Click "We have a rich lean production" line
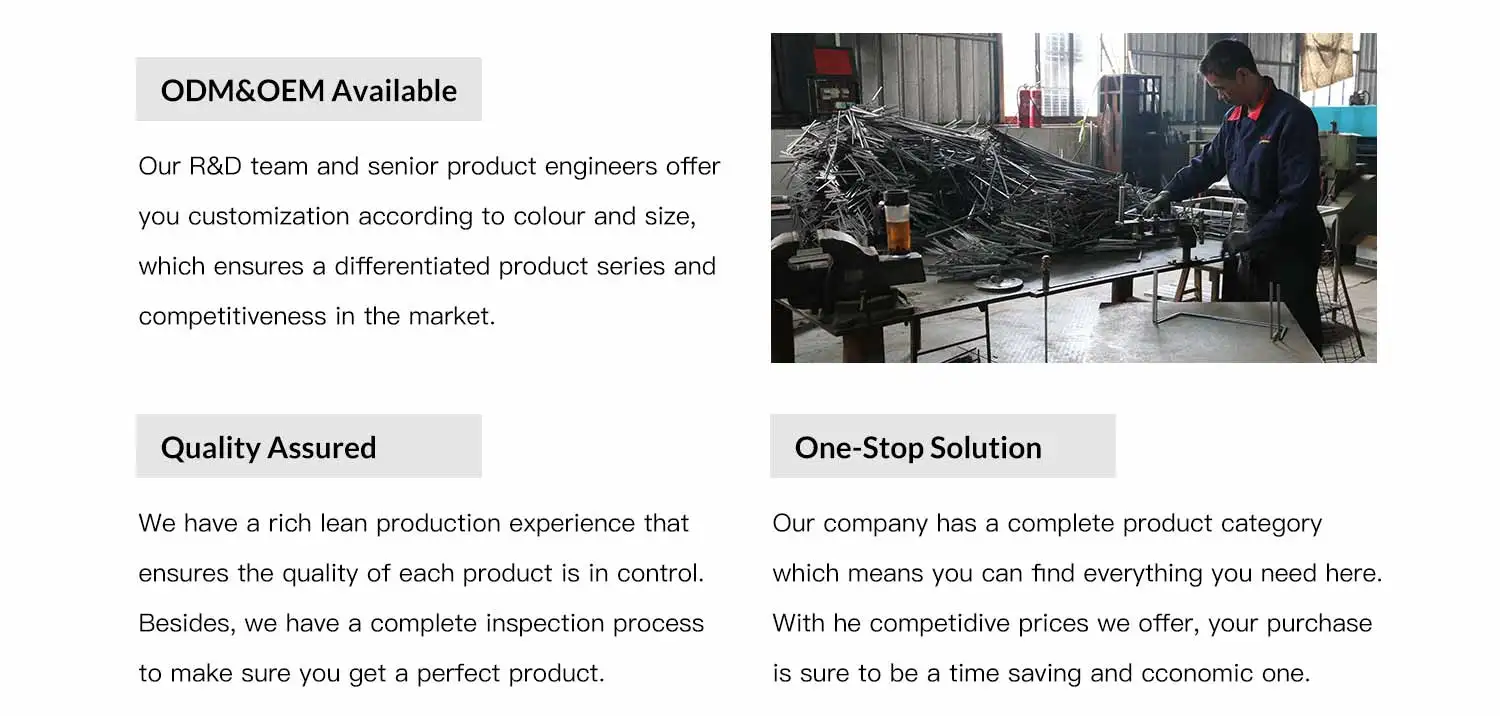Viewport: 1500px width, 716px height. pos(413,523)
